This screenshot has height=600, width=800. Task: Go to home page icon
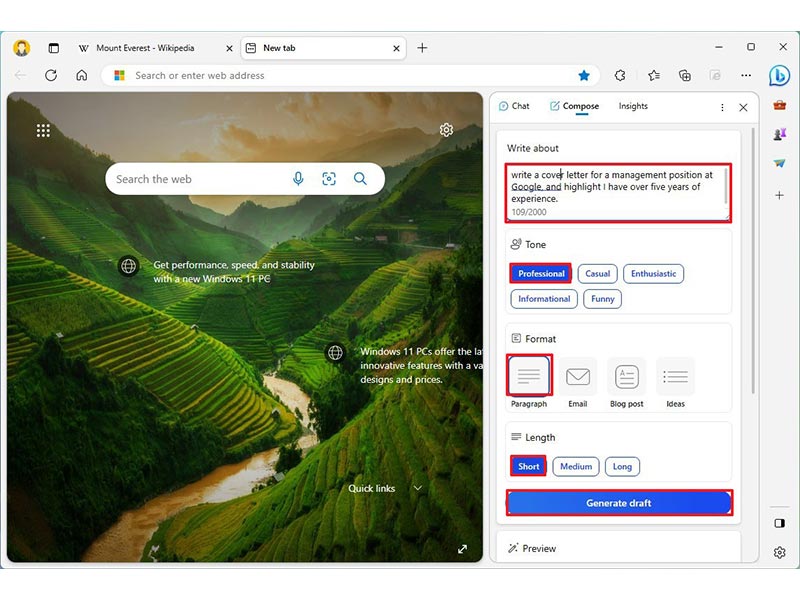(x=82, y=76)
